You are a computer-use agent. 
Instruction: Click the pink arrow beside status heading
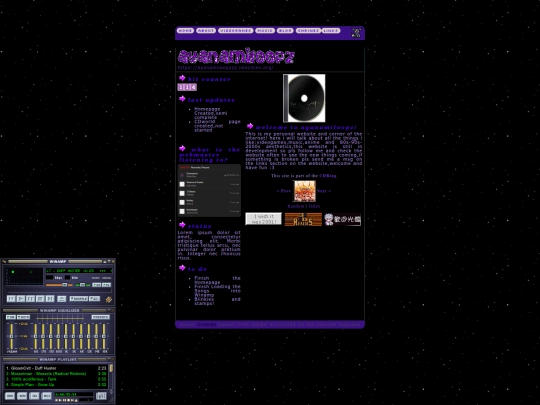[182, 225]
